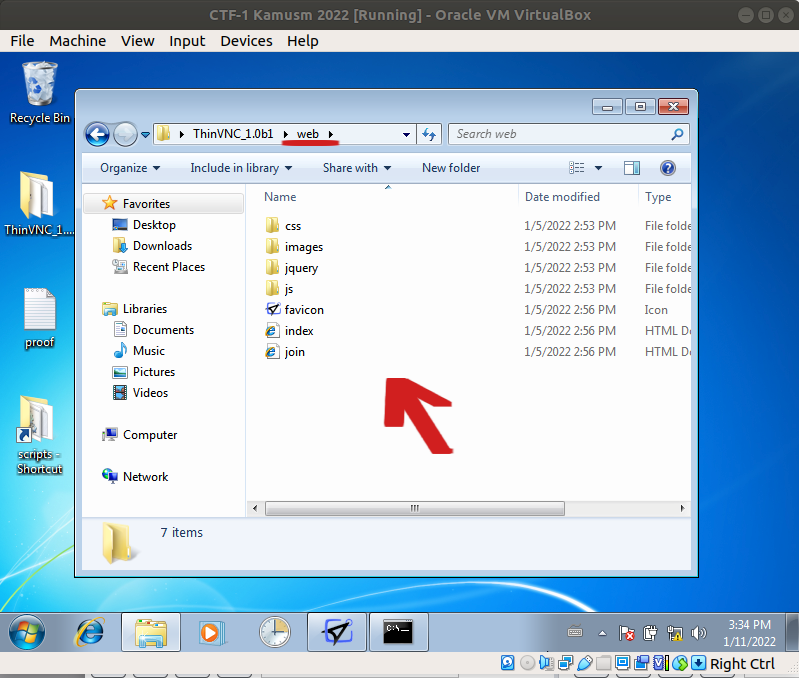Click the New folder button
Image resolution: width=799 pixels, height=678 pixels.
click(x=451, y=168)
